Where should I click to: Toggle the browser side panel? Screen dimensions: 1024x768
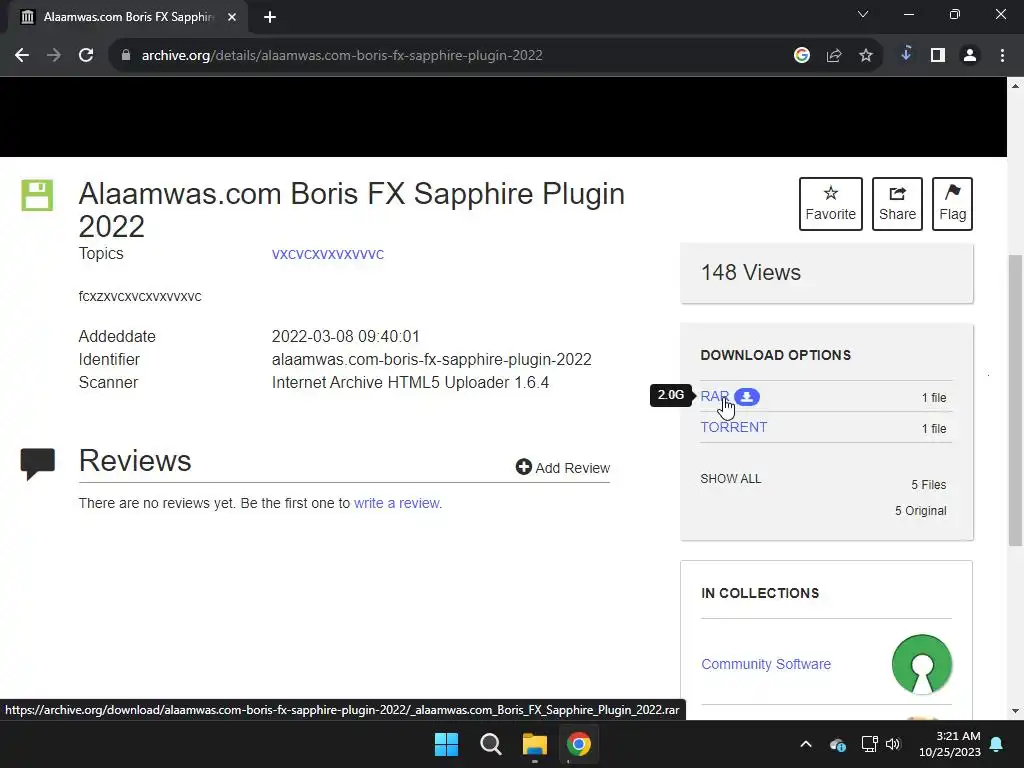click(938, 56)
